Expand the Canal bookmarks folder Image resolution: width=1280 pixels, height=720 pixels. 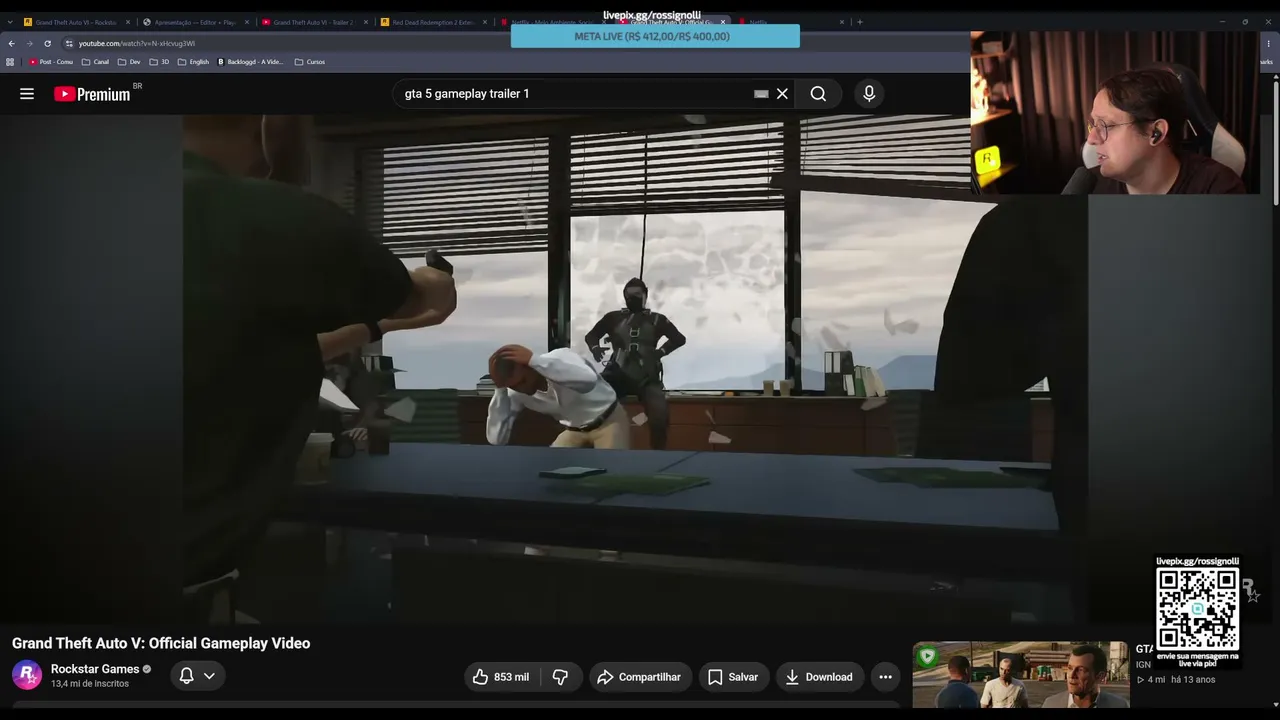click(x=96, y=62)
